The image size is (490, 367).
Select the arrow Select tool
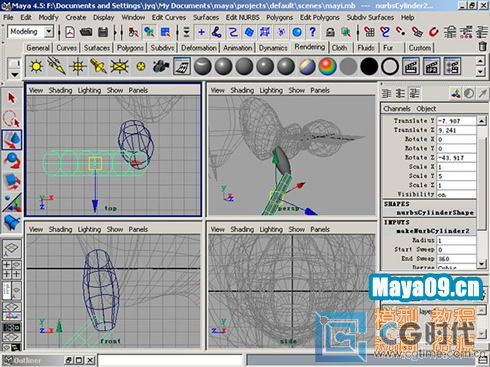[x=12, y=98]
